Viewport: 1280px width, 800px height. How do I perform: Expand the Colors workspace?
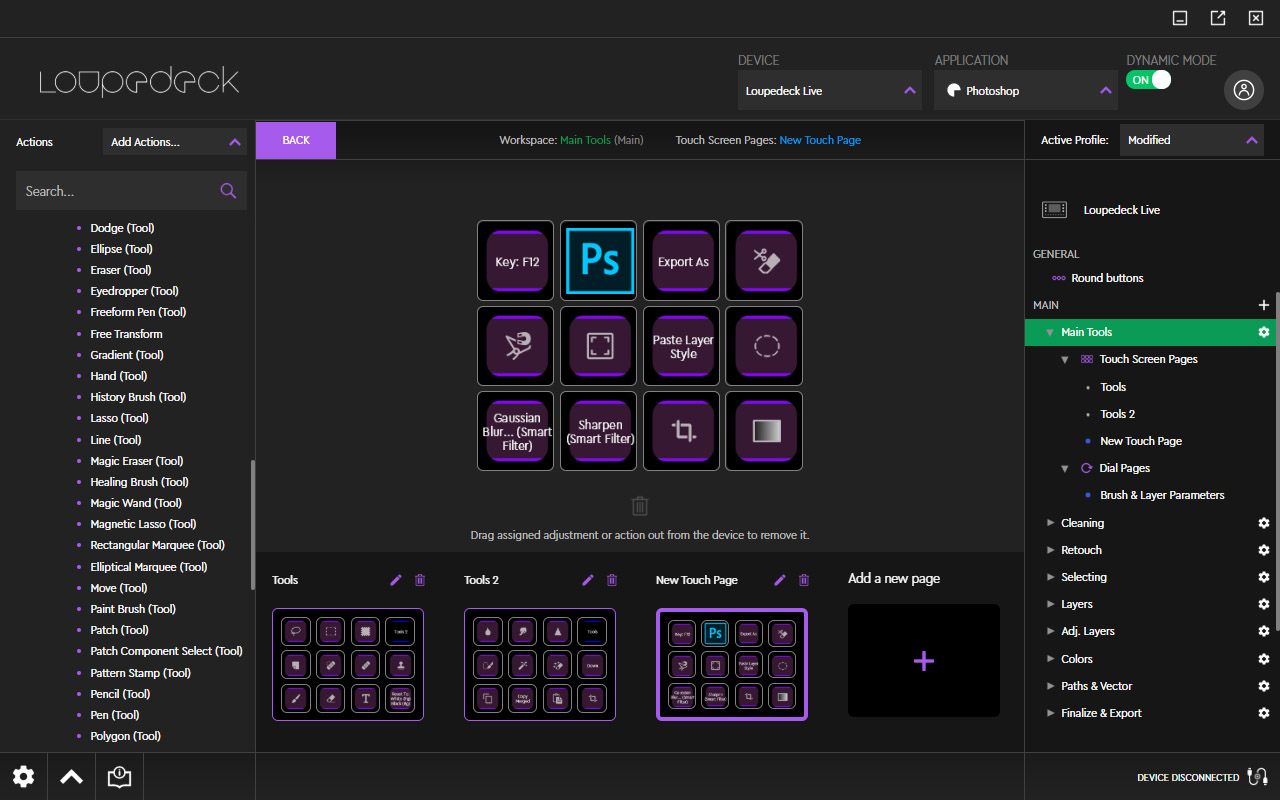(1050, 659)
